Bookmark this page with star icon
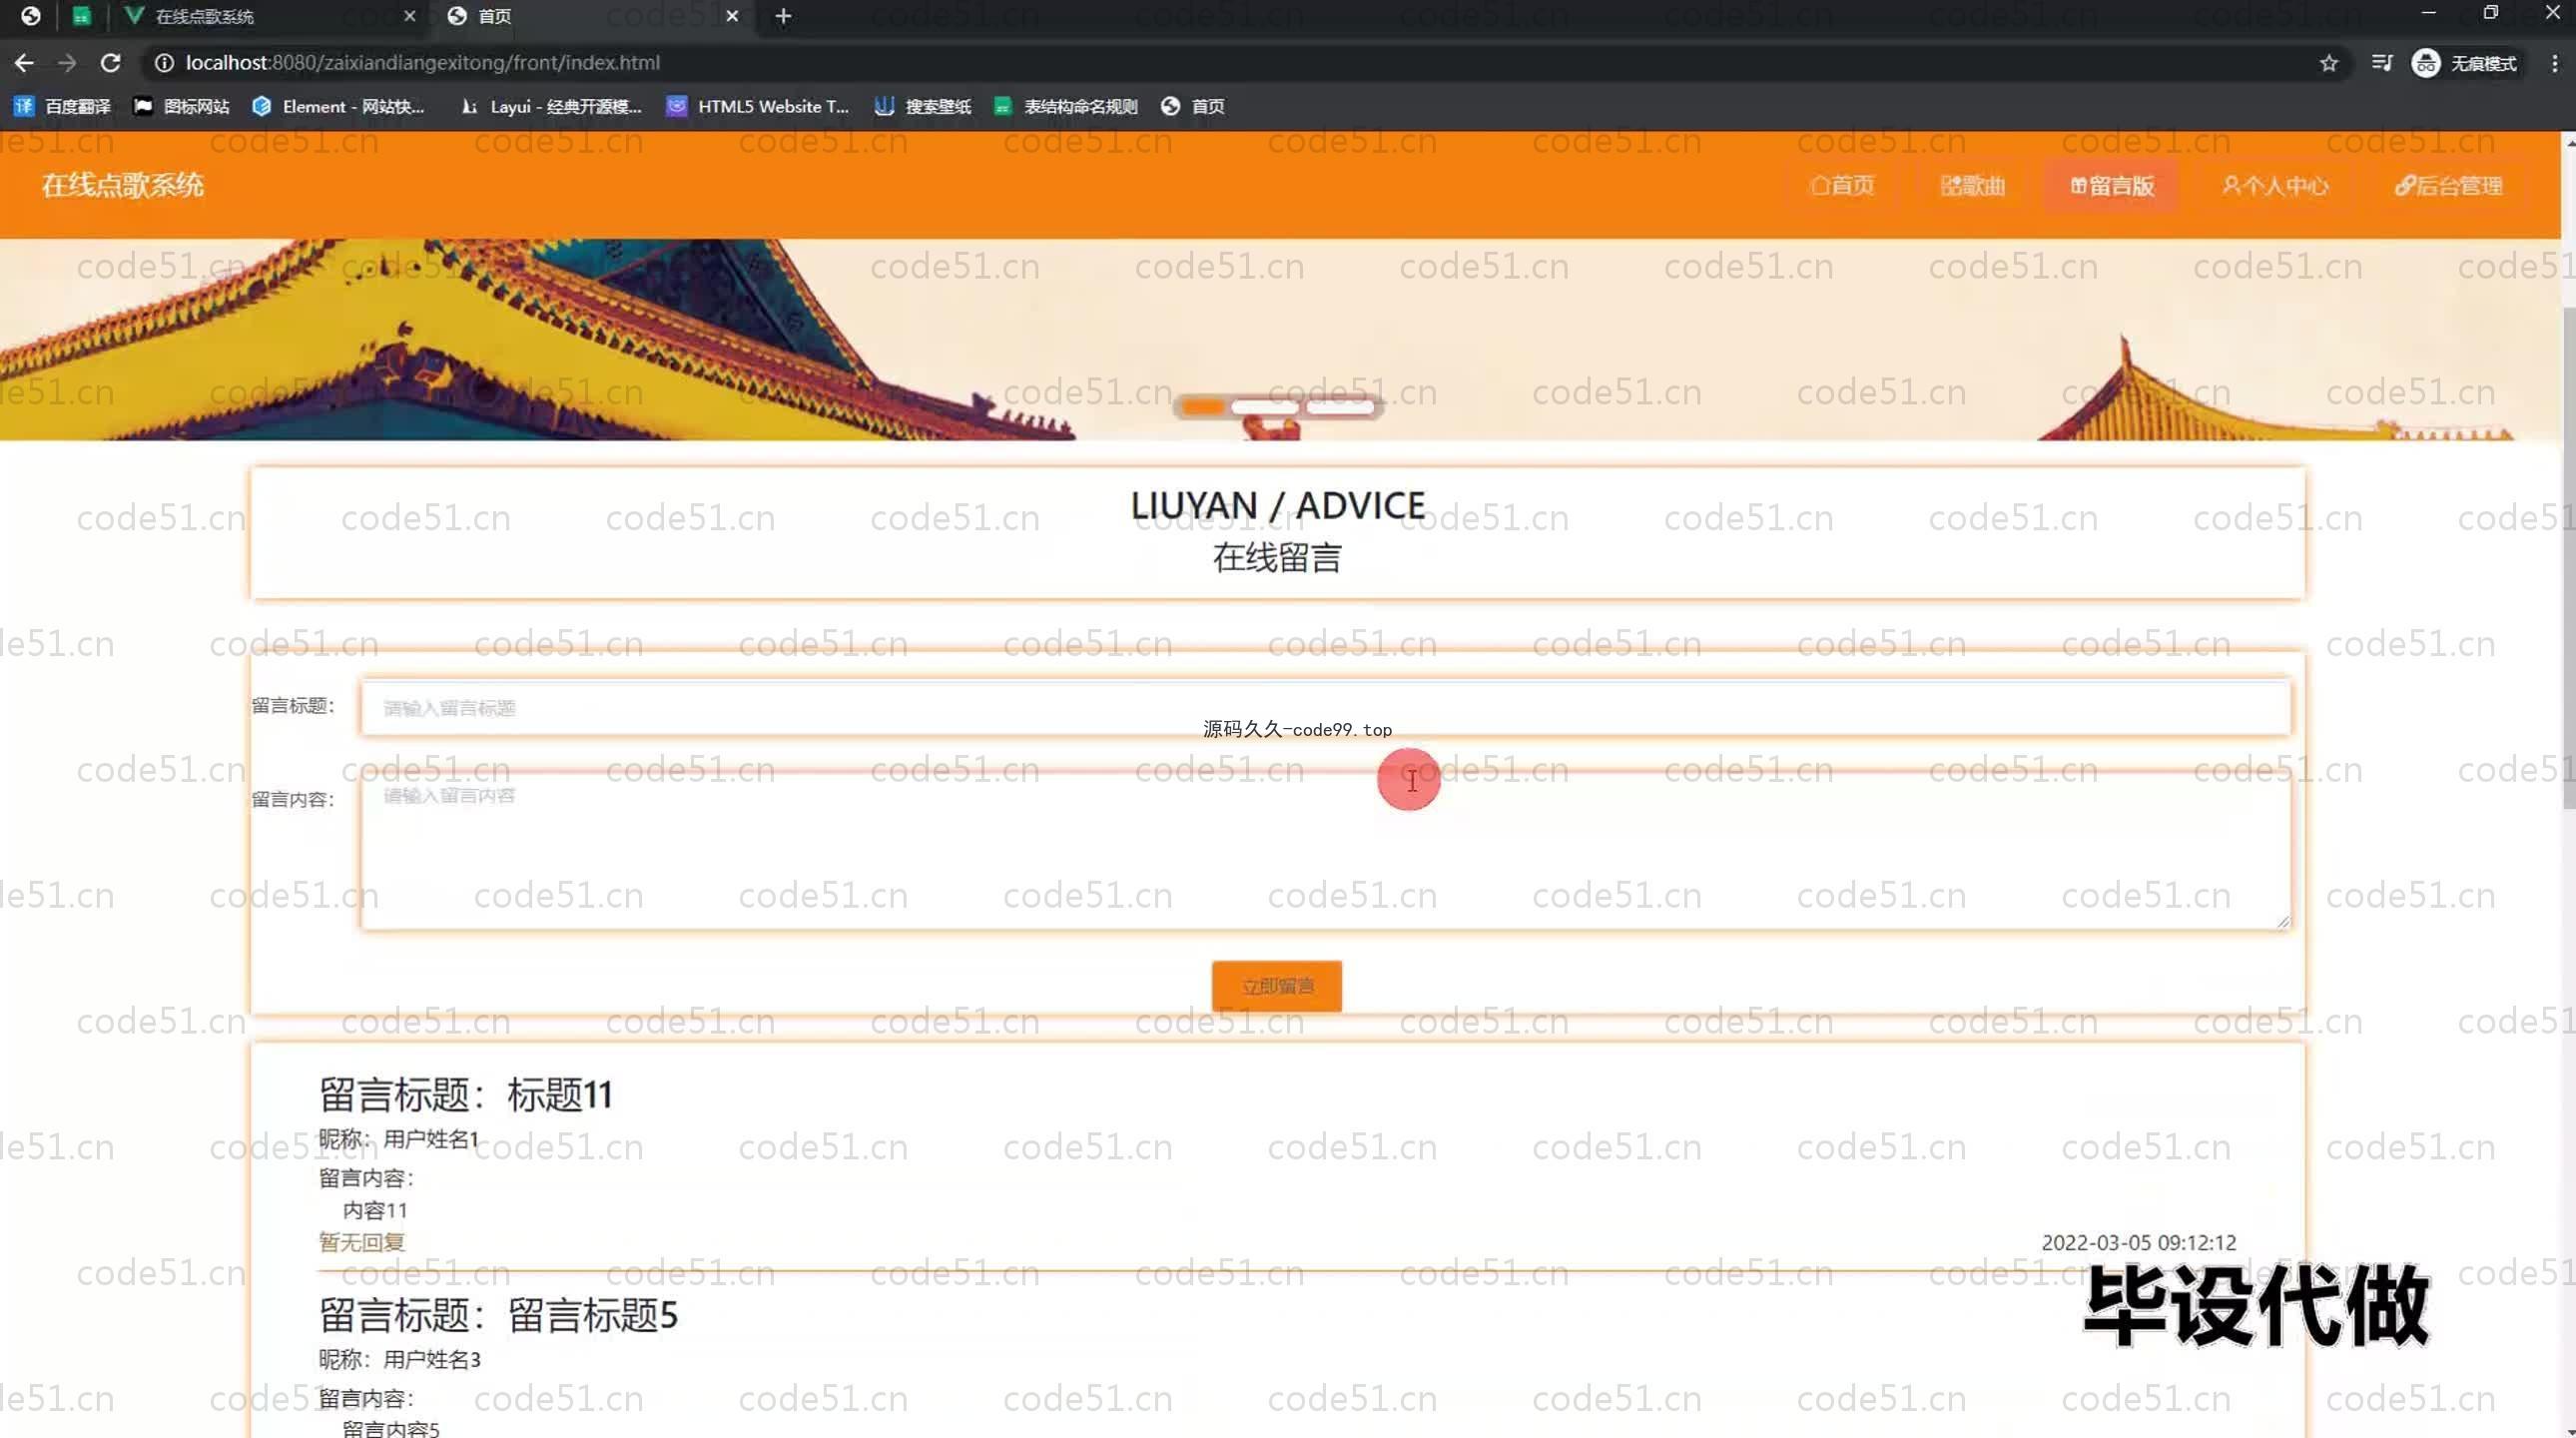Image resolution: width=2576 pixels, height=1438 pixels. click(2329, 63)
